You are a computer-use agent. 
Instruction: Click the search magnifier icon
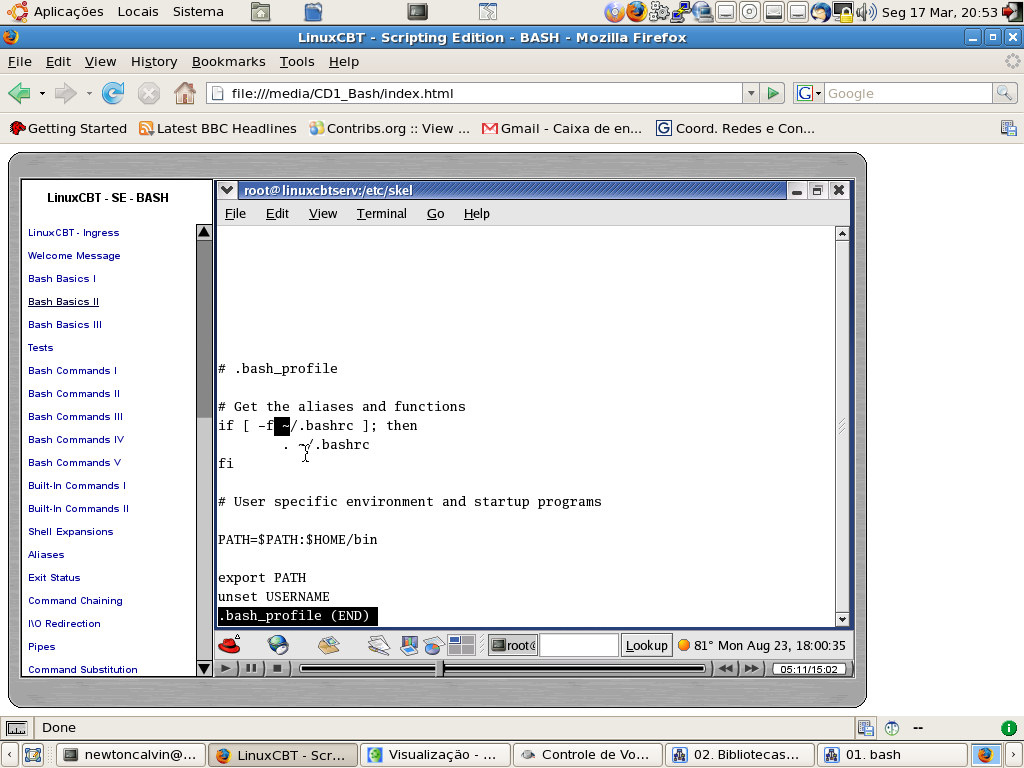[x=1005, y=93]
